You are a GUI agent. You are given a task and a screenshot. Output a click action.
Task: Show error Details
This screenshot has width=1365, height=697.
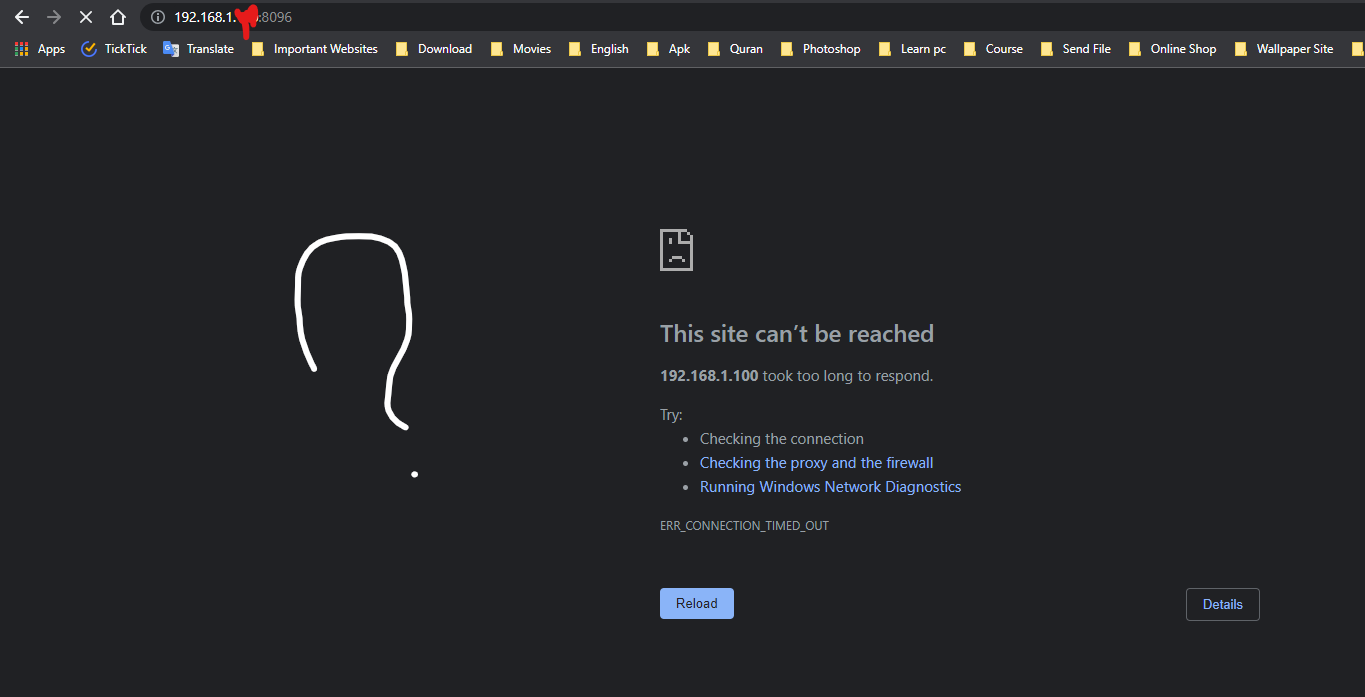1222,604
